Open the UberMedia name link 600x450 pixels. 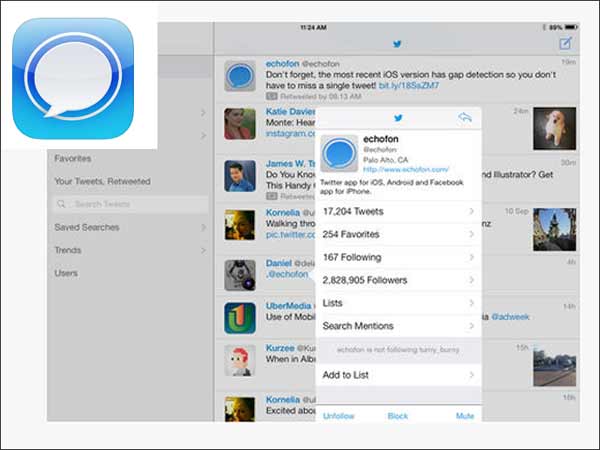[x=289, y=306]
